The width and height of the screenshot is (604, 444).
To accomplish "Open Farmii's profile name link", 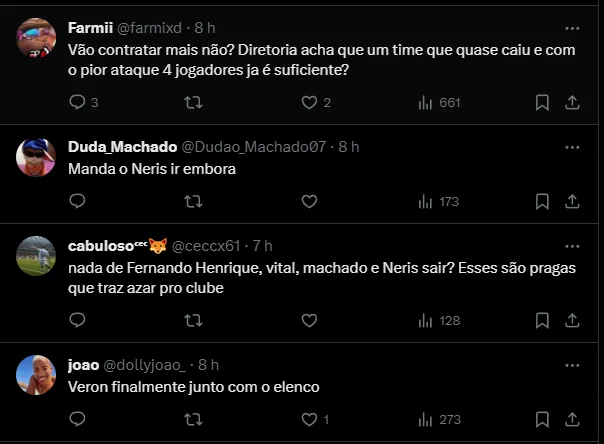I will tap(91, 27).
